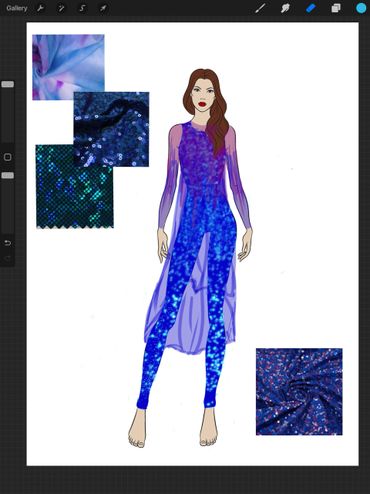Select the Eraser tool
370x494 pixels.
pyautogui.click(x=311, y=8)
